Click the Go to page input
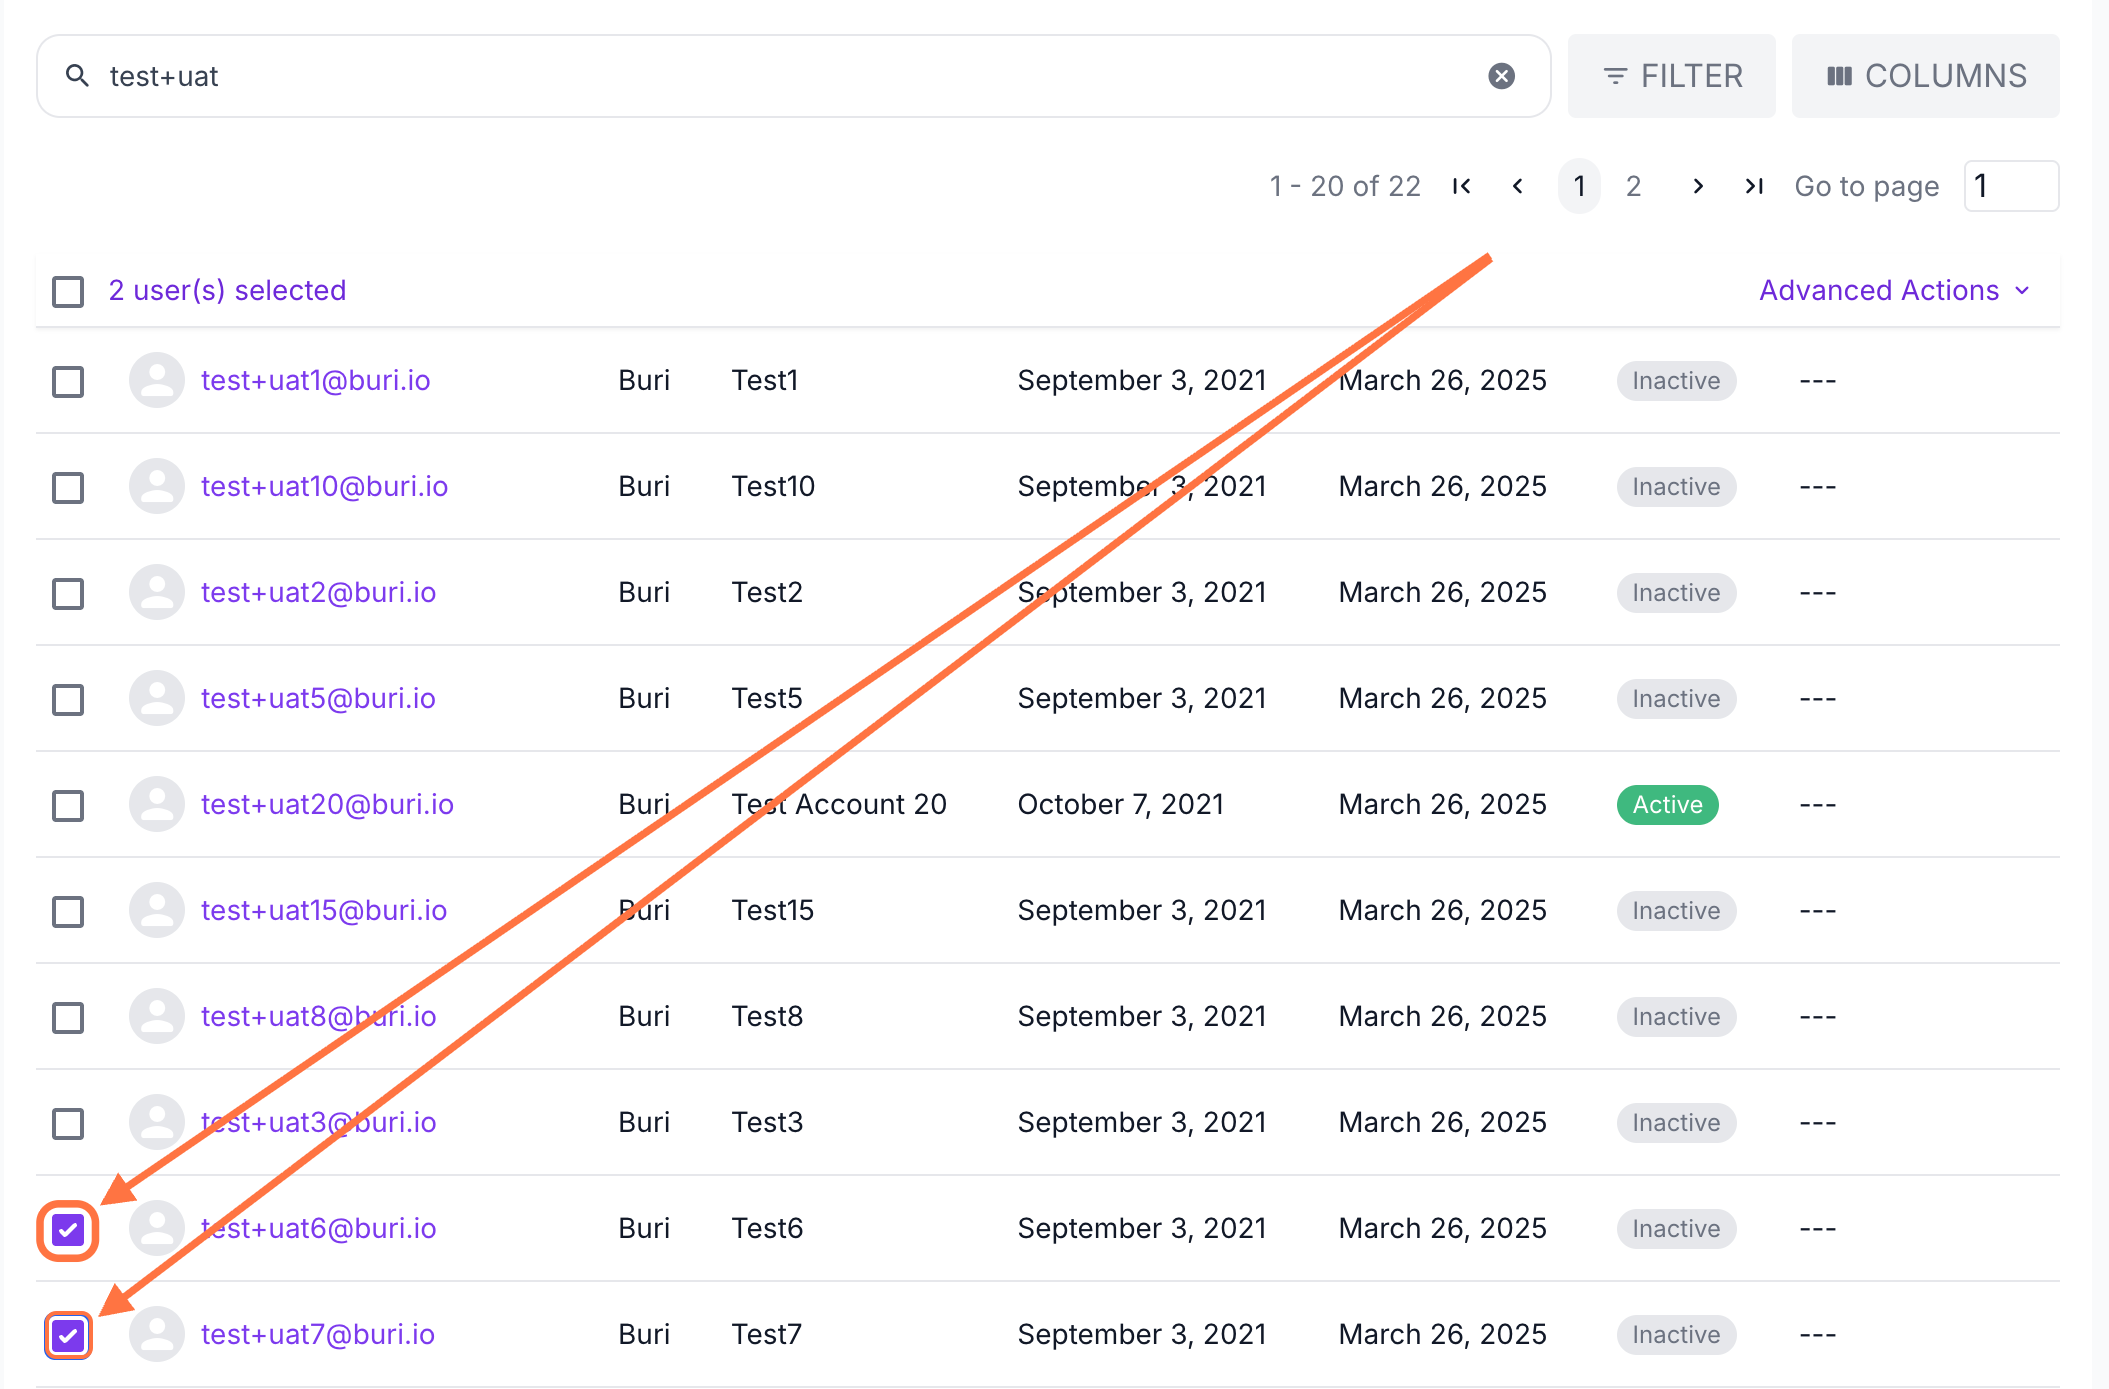 (2010, 186)
